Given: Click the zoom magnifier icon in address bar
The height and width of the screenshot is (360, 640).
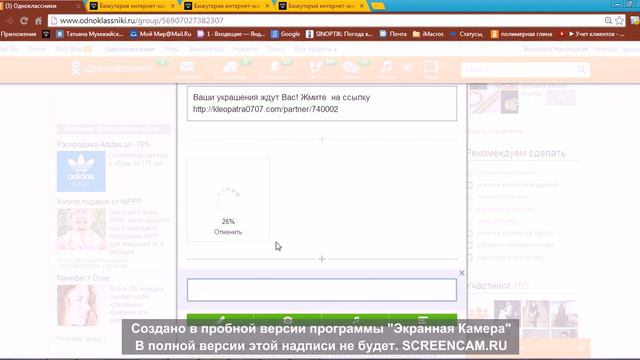Looking at the screenshot, I should 608,20.
